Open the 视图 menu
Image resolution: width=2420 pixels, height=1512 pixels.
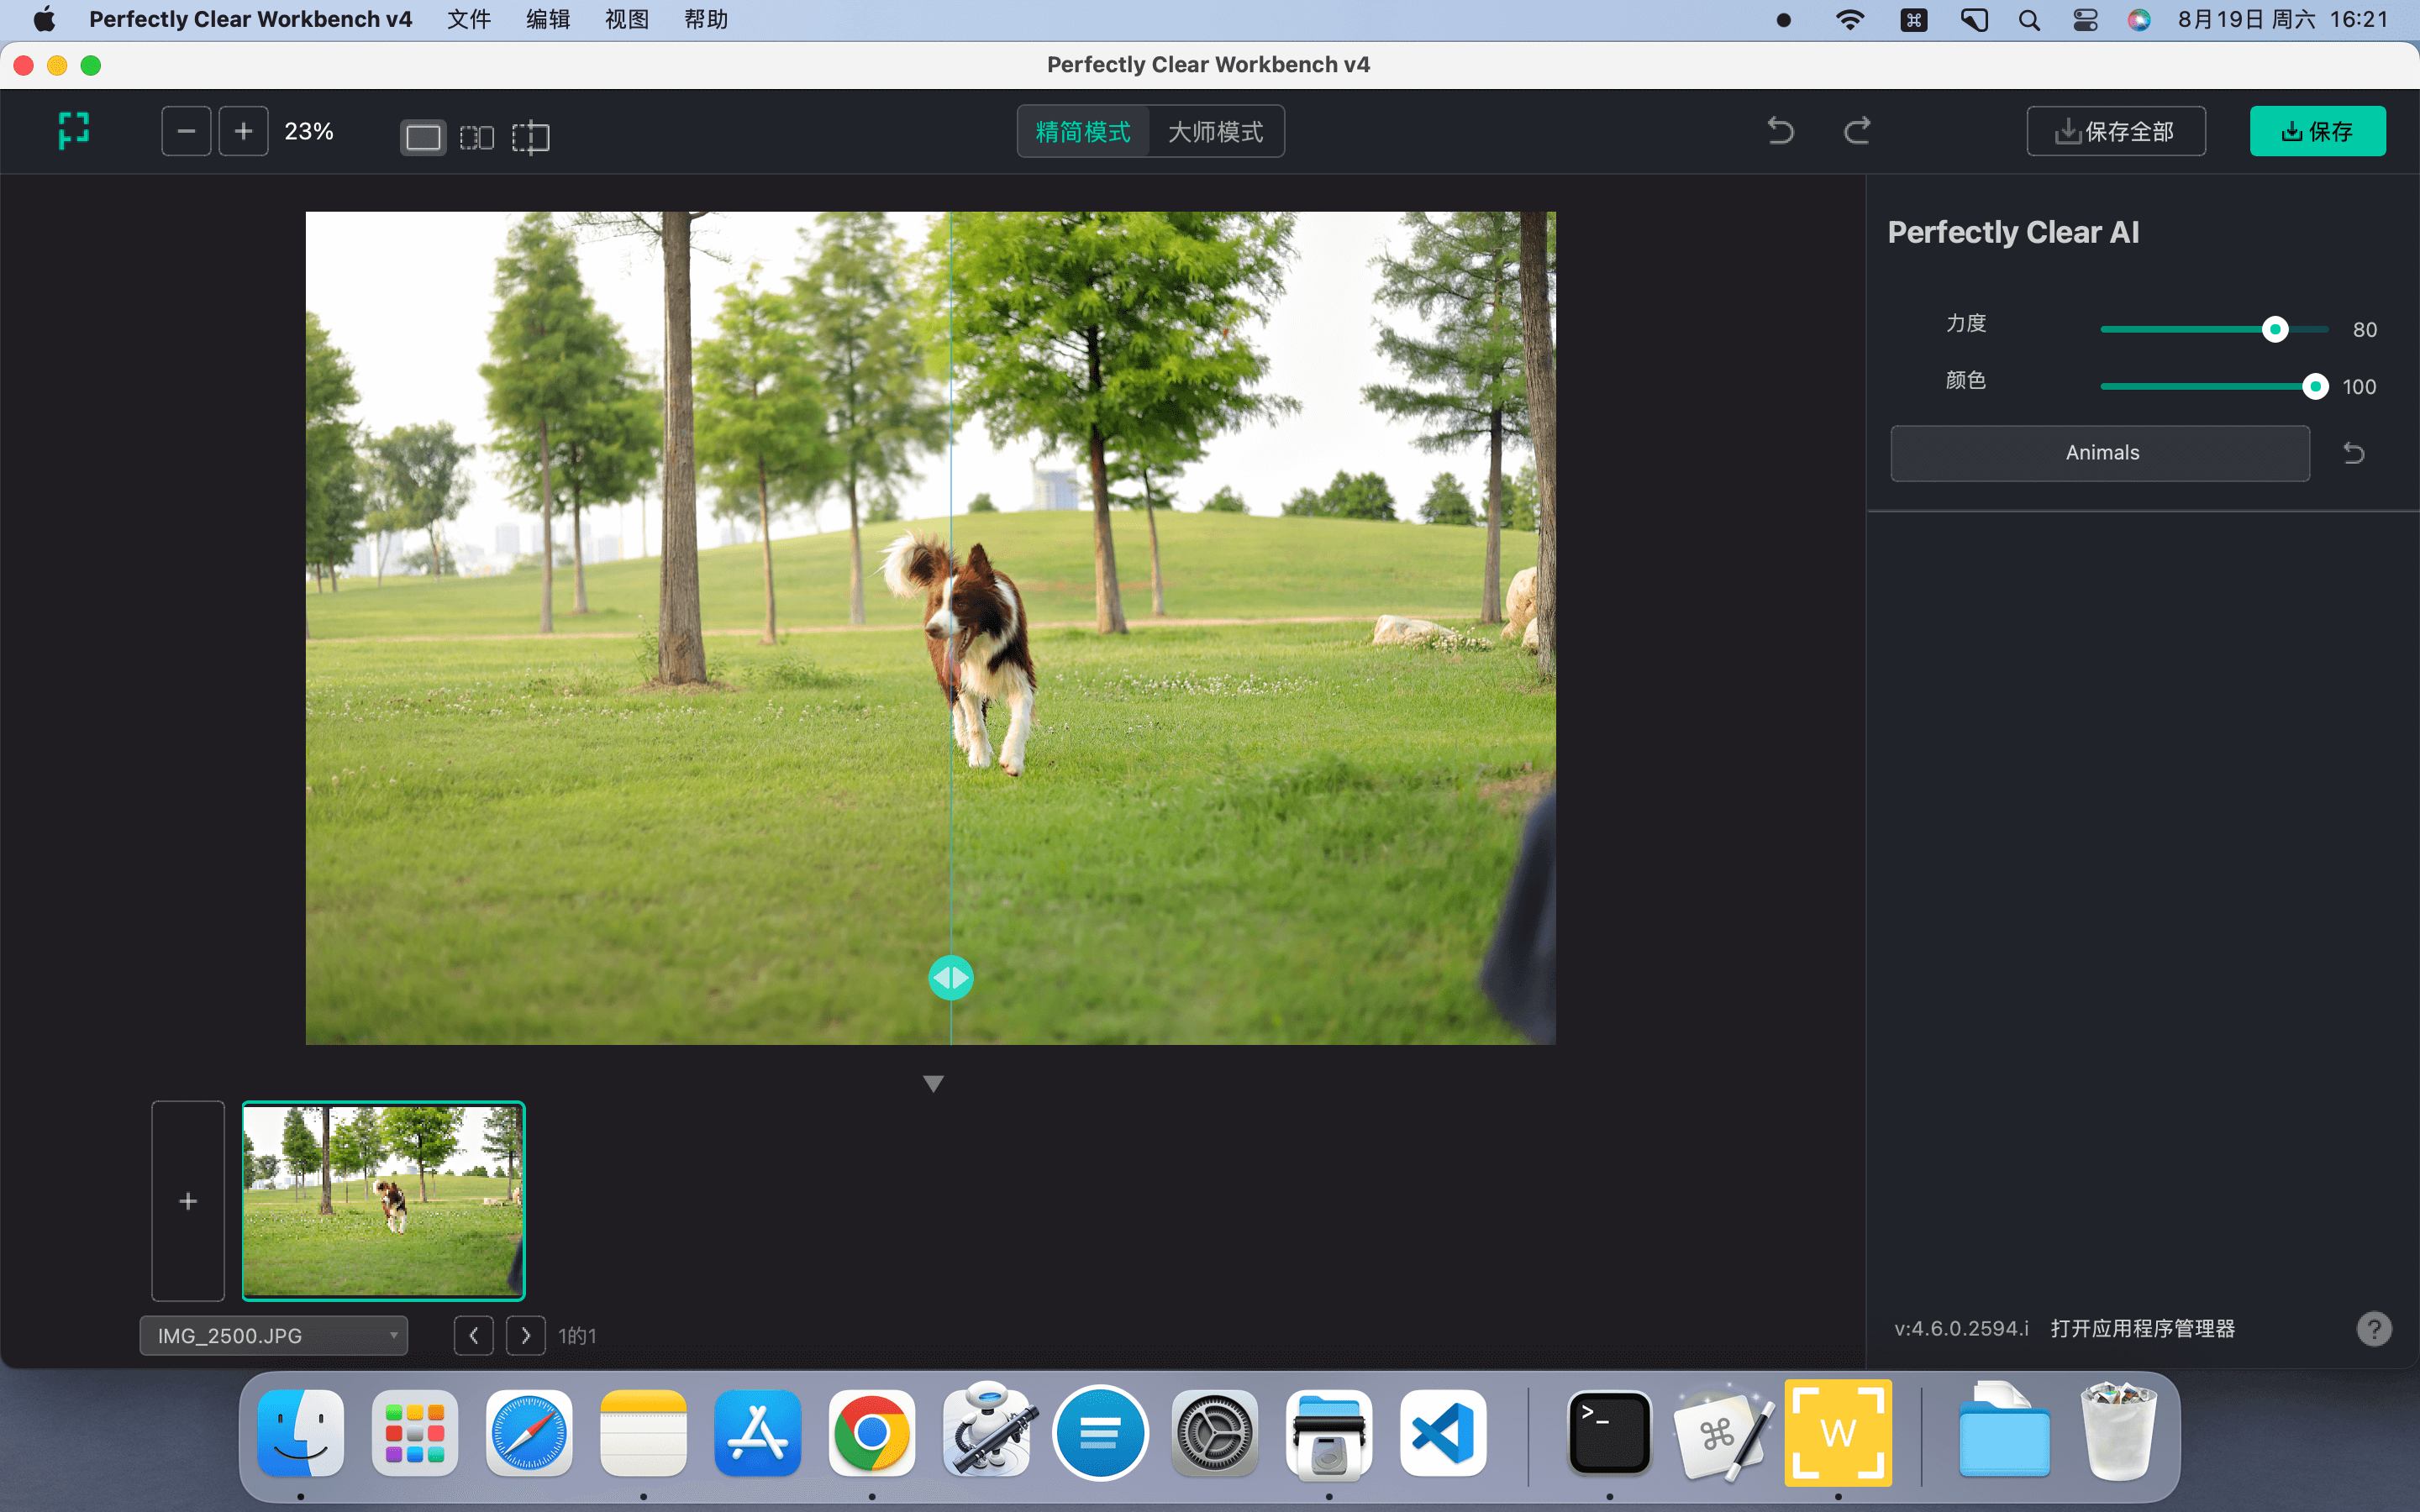point(627,20)
